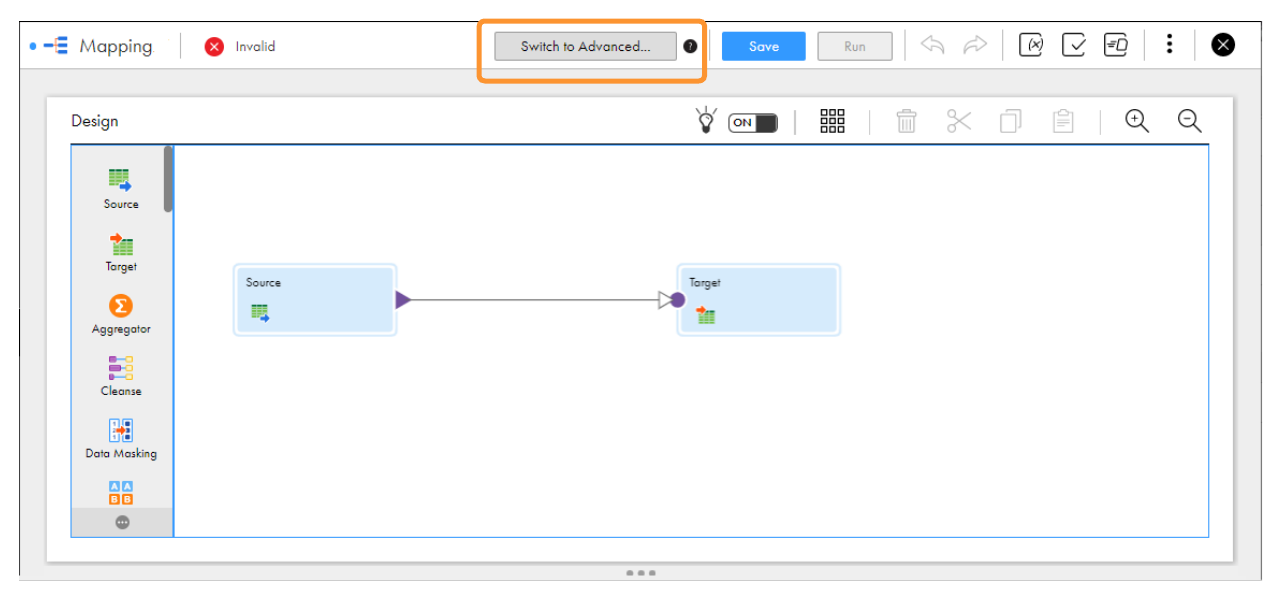1286x611 pixels.
Task: Paste from clipboard icon
Action: click(1063, 121)
